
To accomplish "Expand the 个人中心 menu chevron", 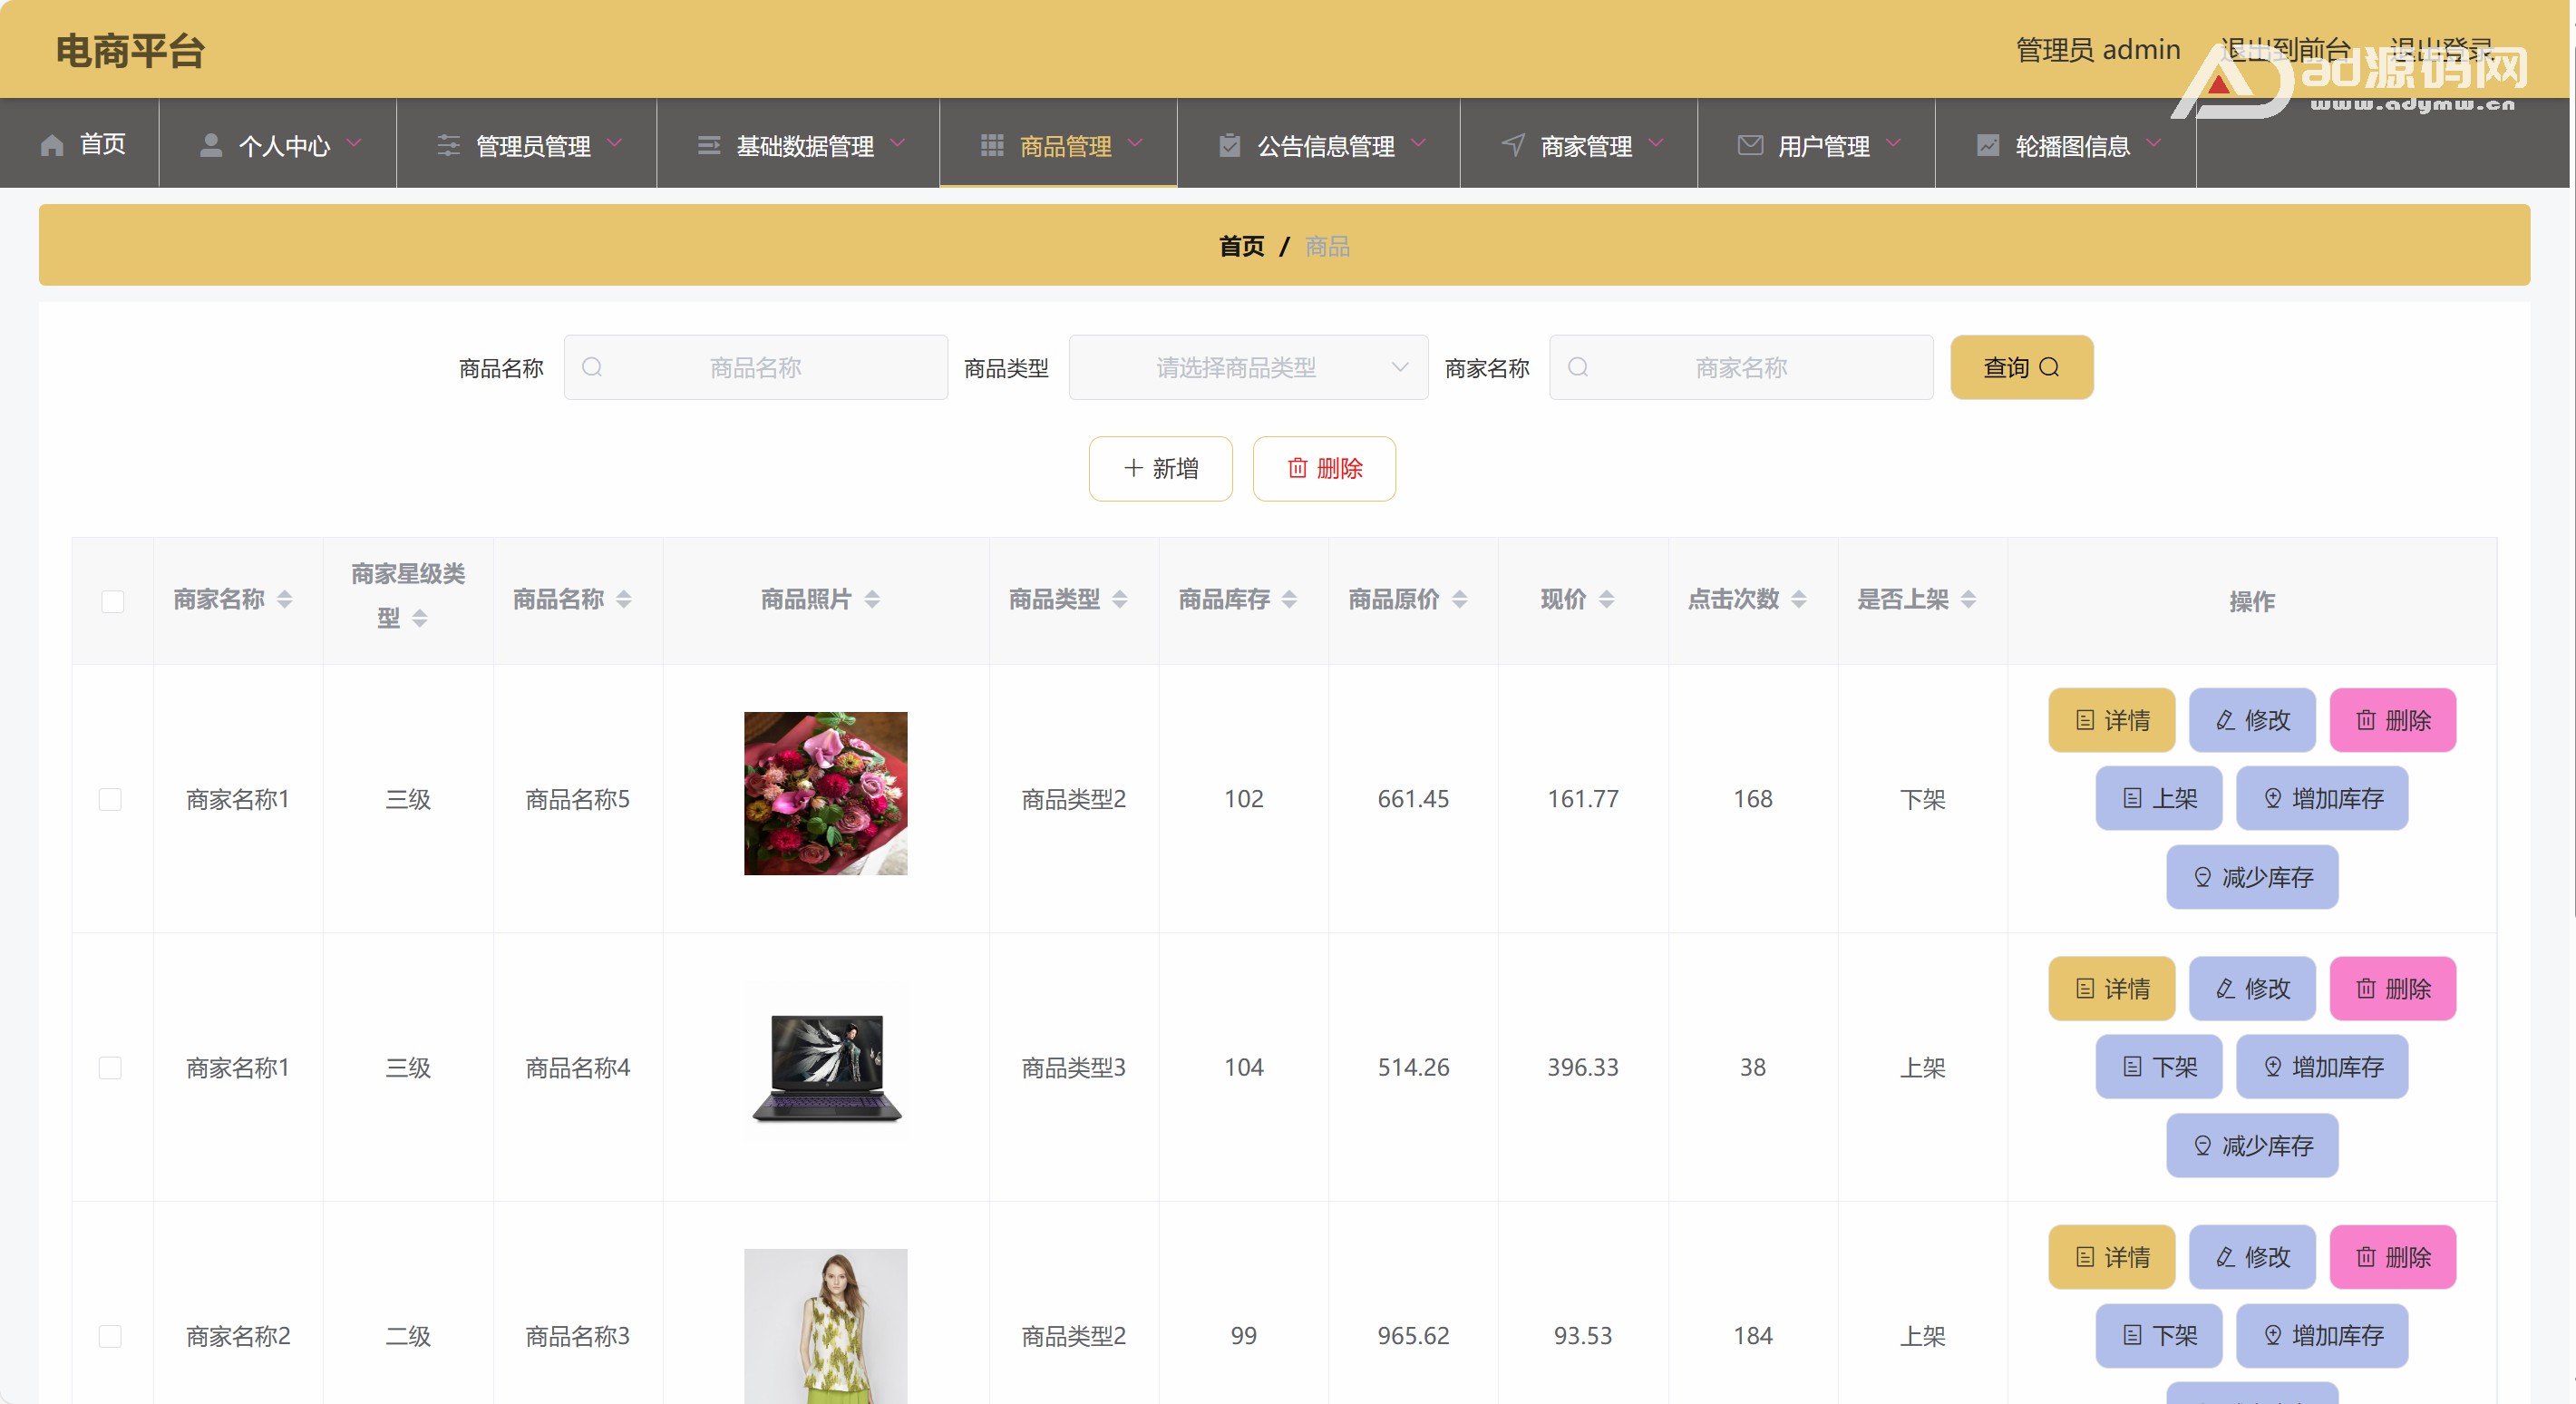I will pos(354,144).
